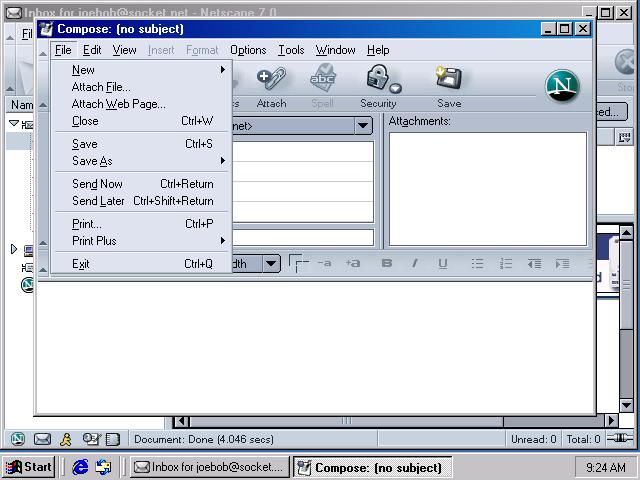Viewport: 640px width, 480px height.
Task: Launch Internet Explorer from quick launch
Action: pyautogui.click(x=80, y=467)
